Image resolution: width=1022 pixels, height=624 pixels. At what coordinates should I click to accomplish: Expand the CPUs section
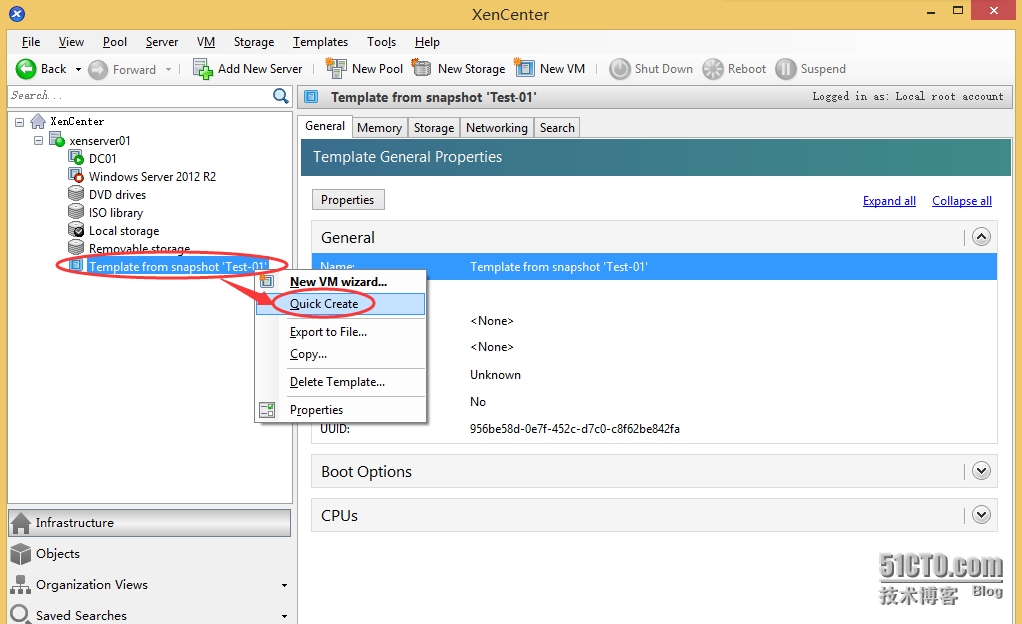click(x=982, y=515)
